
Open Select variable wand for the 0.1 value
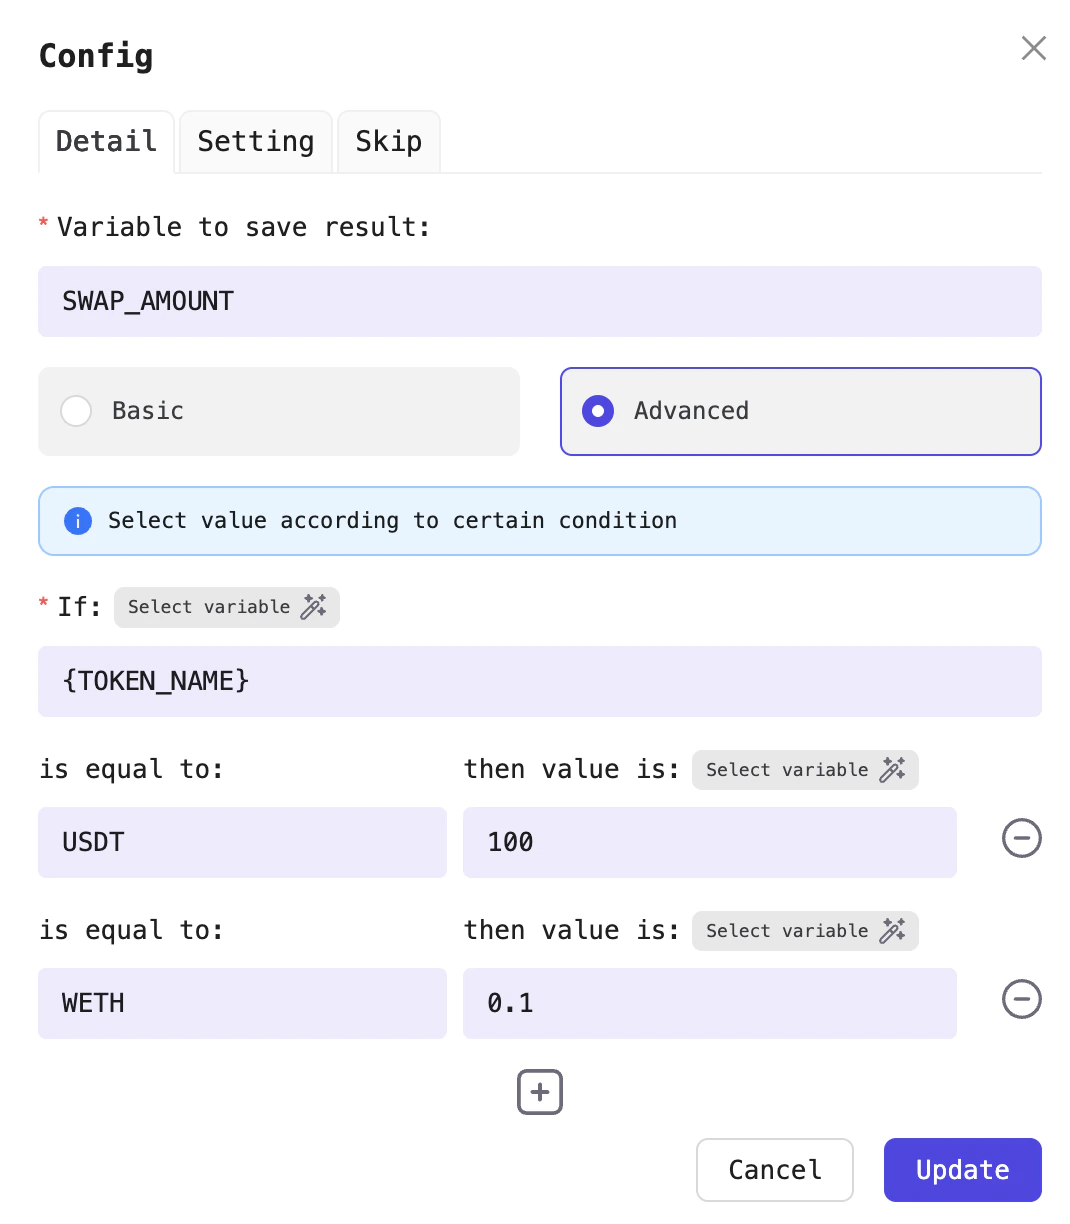[891, 931]
